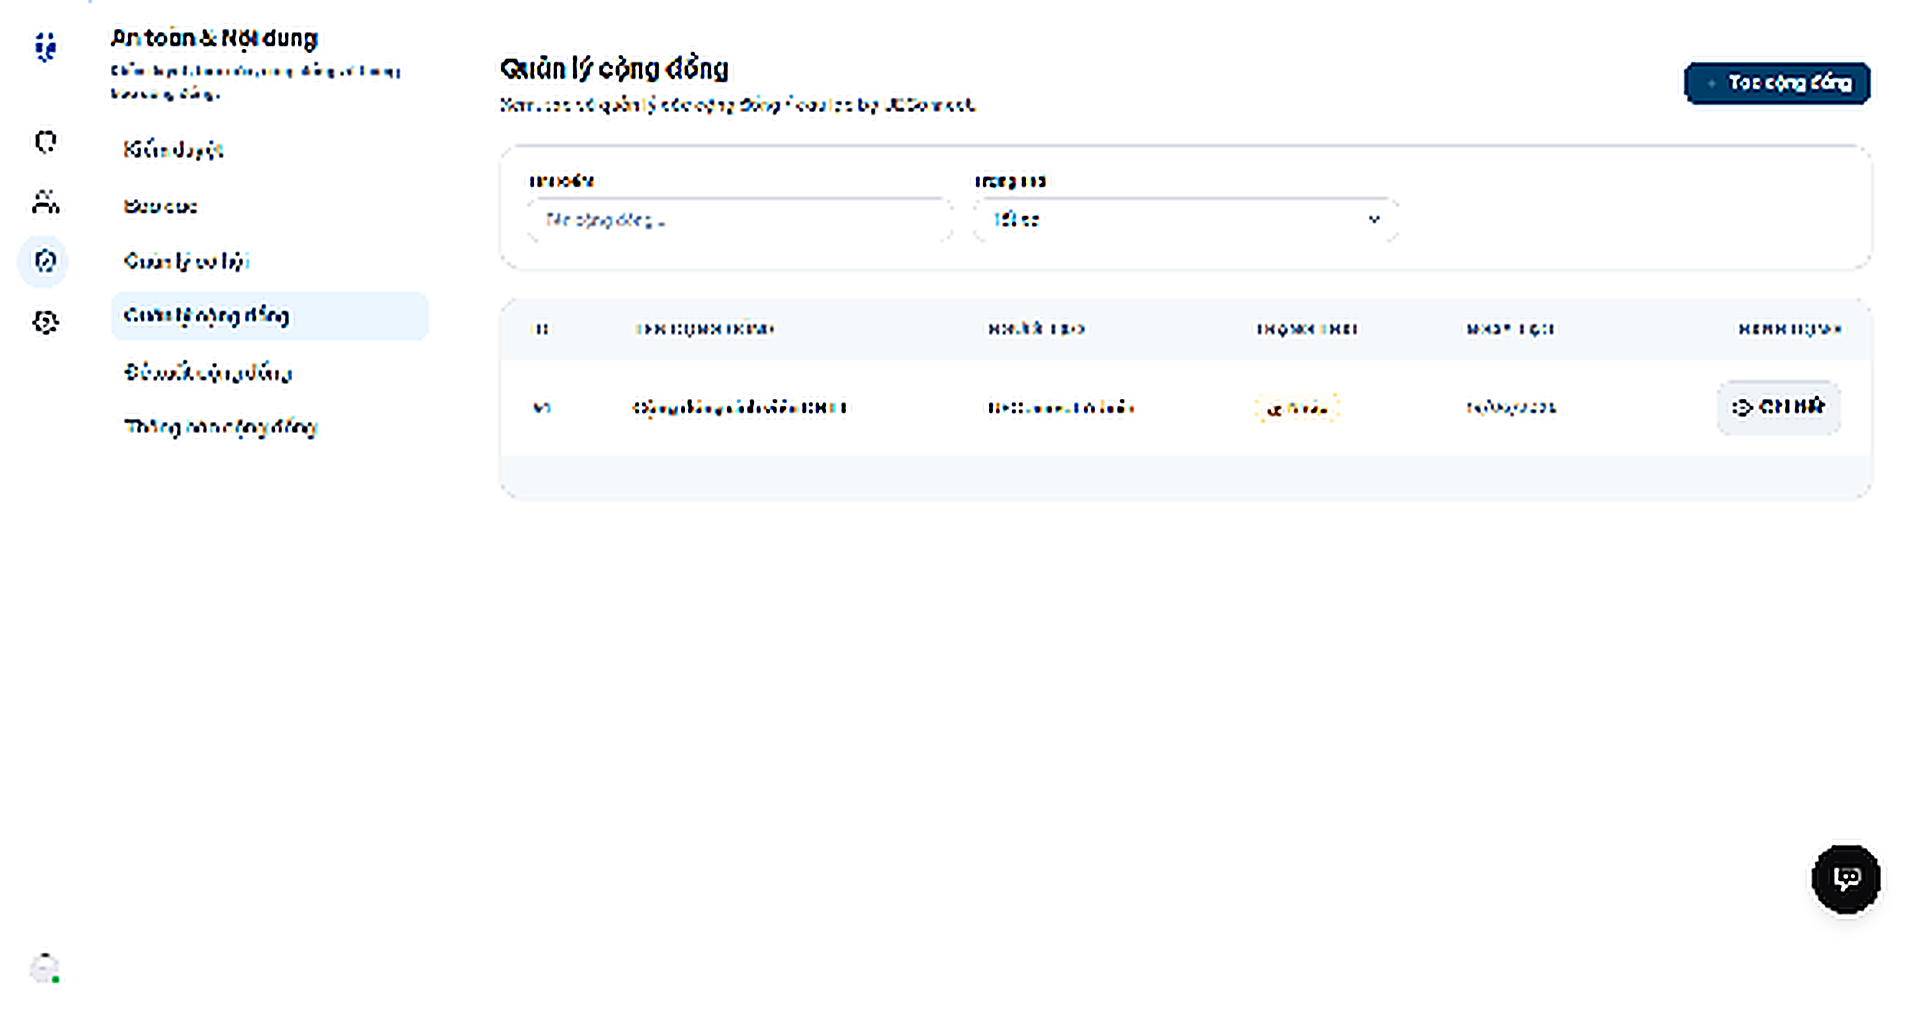Screen dimensions: 1920x1032
Task: Click the Tạo cộng đồng button
Action: coord(1777,83)
